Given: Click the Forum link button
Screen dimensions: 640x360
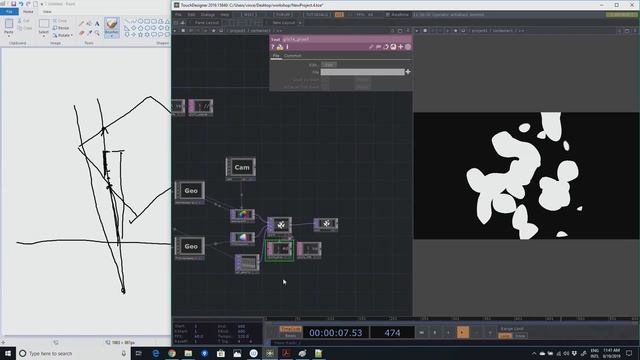Looking at the screenshot, I should tap(283, 15).
